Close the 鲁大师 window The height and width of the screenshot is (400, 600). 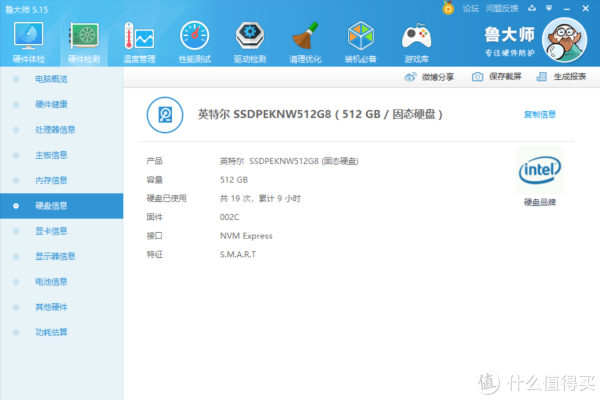click(x=585, y=8)
